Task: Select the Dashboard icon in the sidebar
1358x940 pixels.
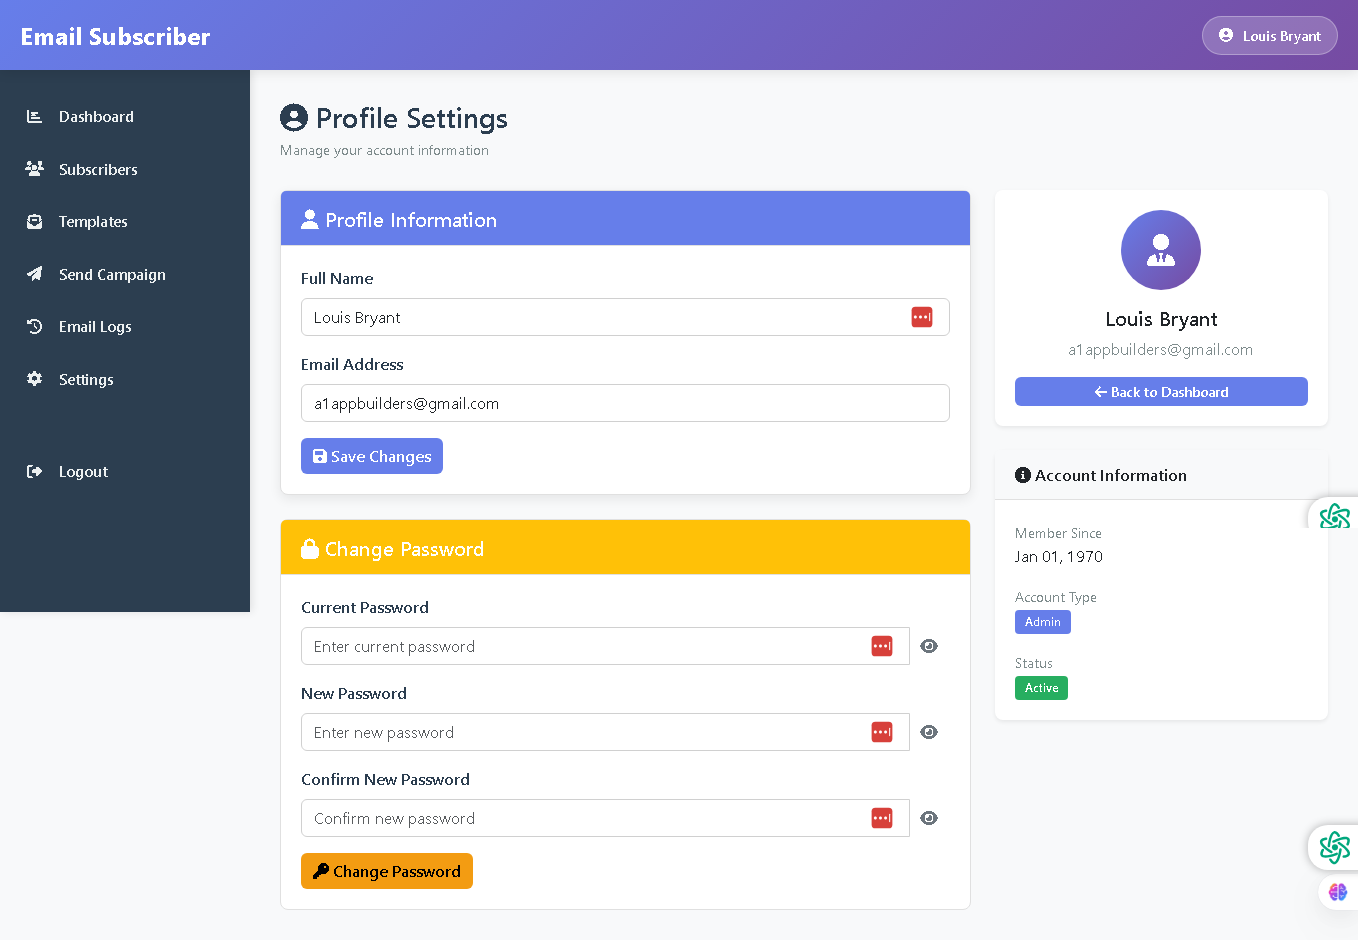Action: click(33, 116)
